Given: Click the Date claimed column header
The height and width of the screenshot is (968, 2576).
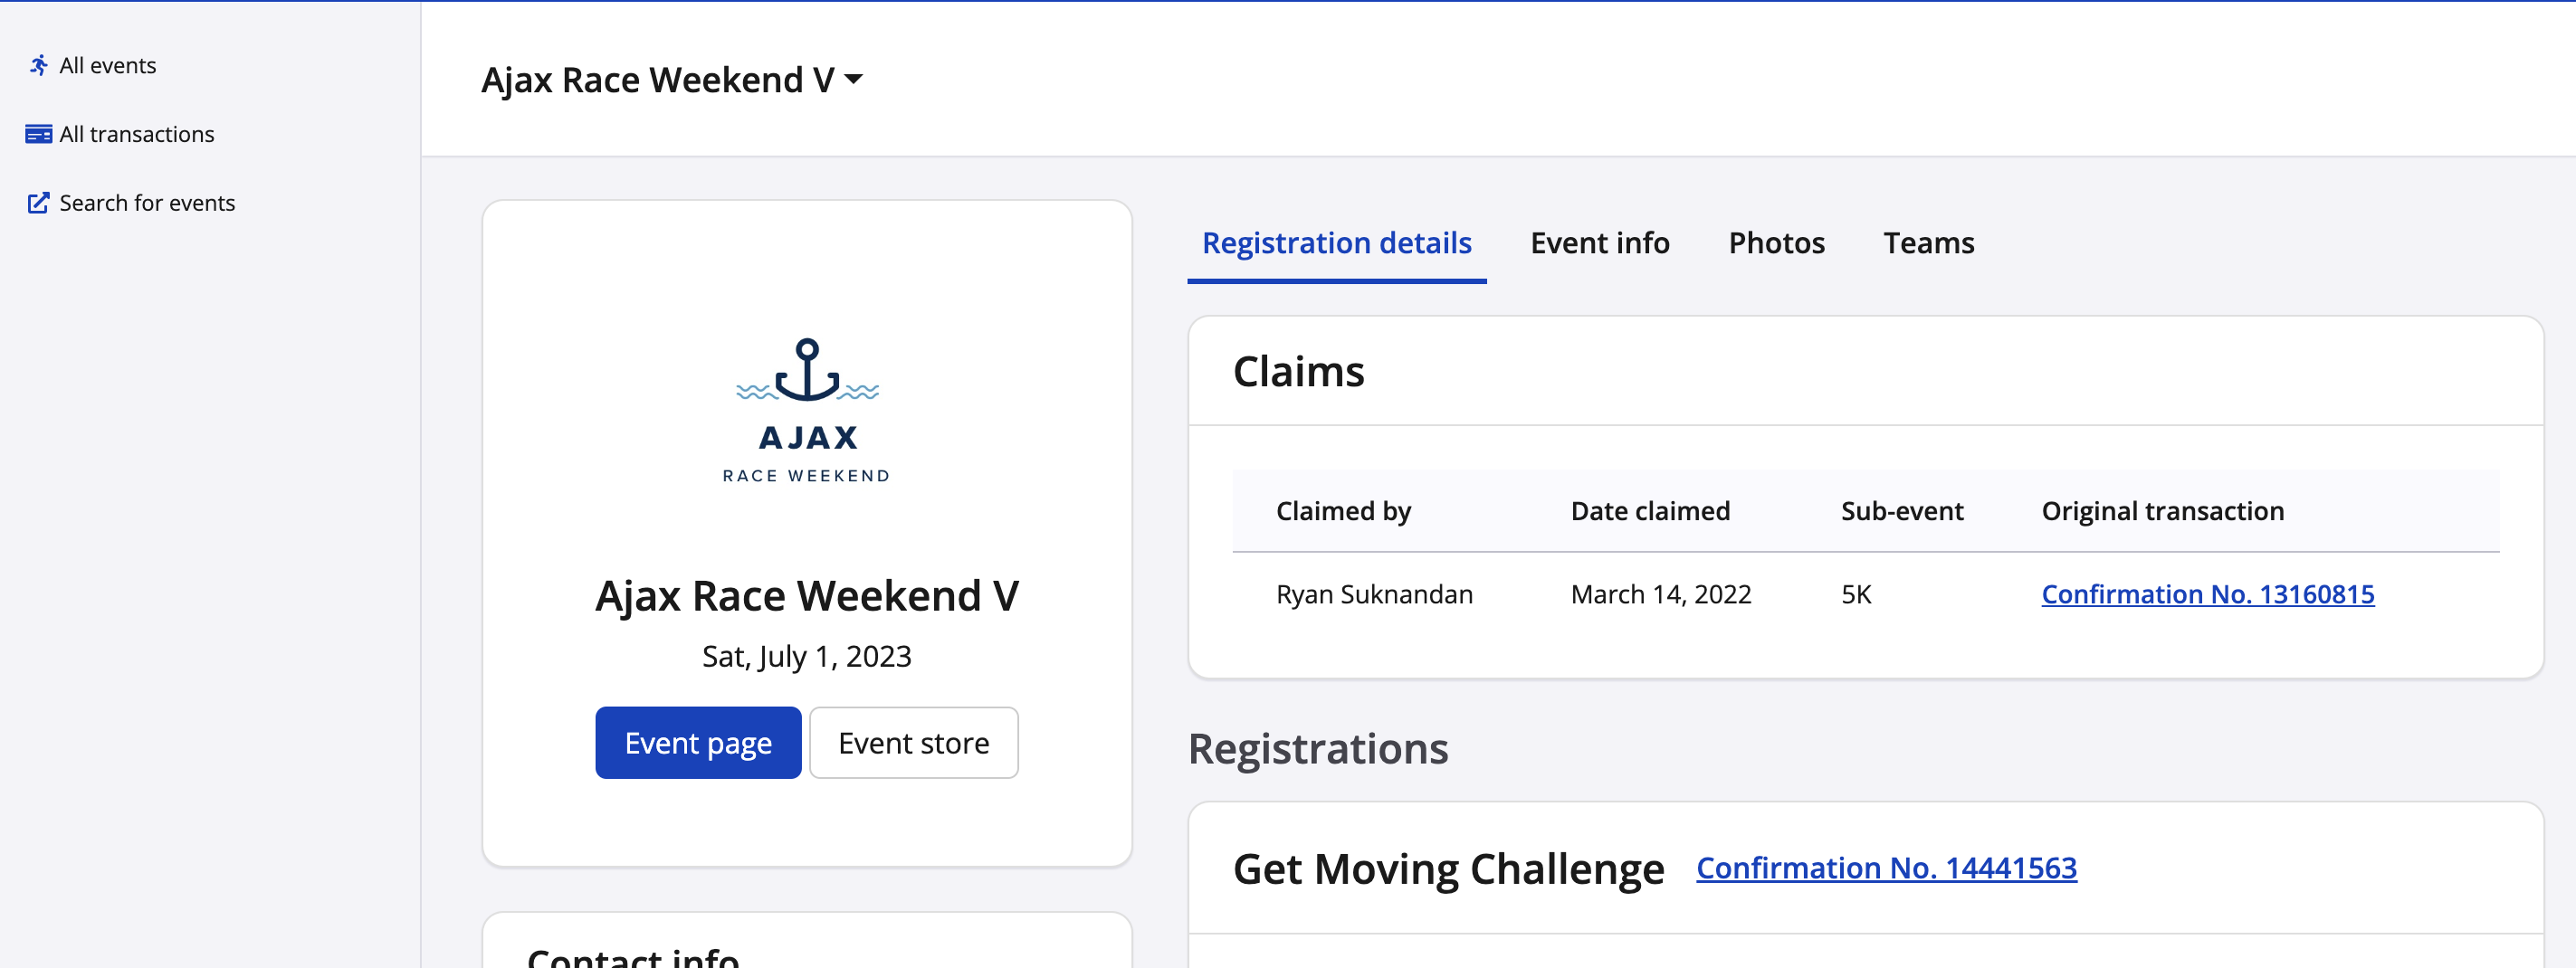Looking at the screenshot, I should (x=1650, y=511).
